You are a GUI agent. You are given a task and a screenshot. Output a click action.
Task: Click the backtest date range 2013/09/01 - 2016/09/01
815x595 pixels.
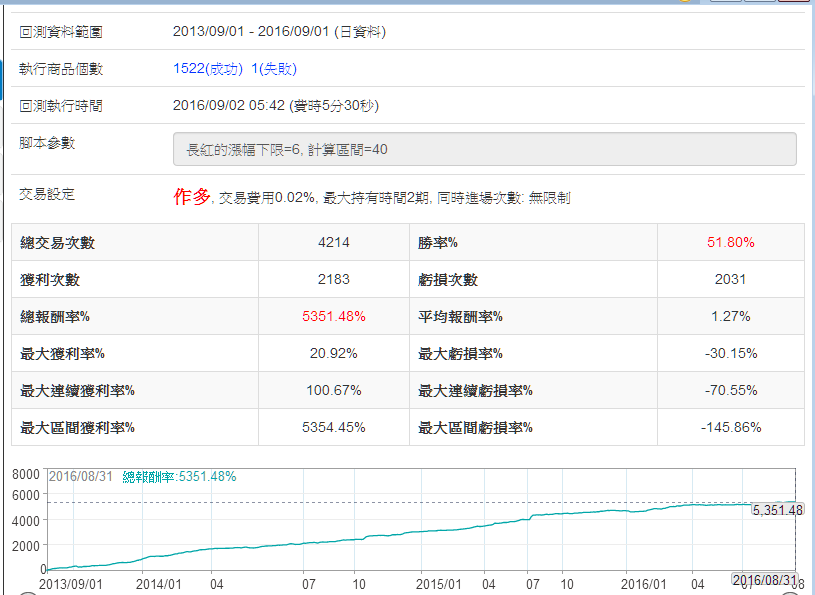279,32
